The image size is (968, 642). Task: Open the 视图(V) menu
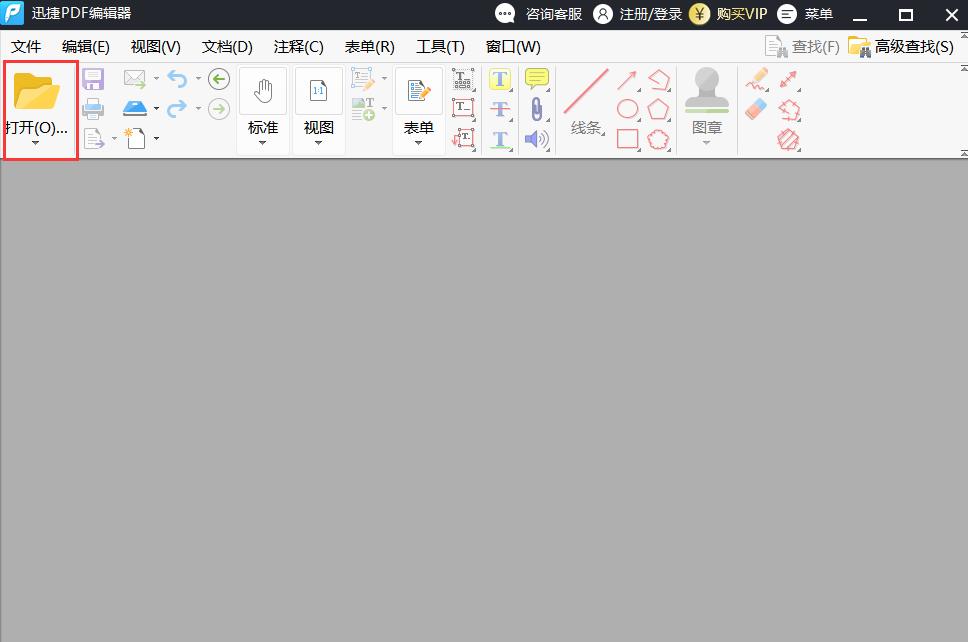[156, 47]
